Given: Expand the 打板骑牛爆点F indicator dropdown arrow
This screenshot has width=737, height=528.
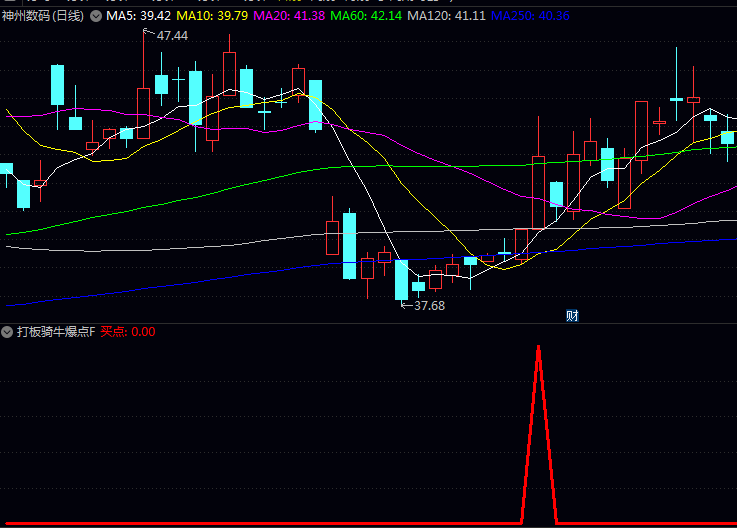Looking at the screenshot, I should point(8,331).
